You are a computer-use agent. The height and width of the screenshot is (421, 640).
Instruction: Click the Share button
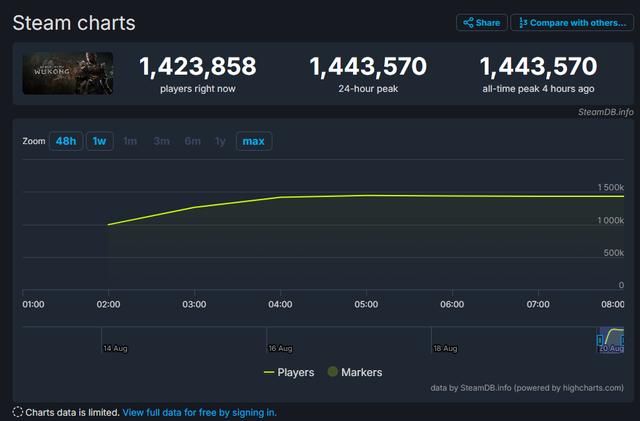[x=482, y=22]
